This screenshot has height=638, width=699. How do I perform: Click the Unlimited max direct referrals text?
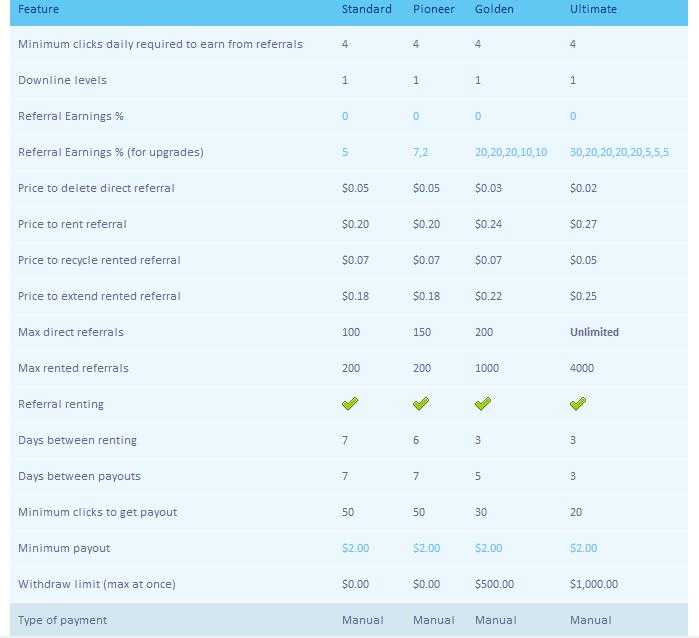pos(594,332)
